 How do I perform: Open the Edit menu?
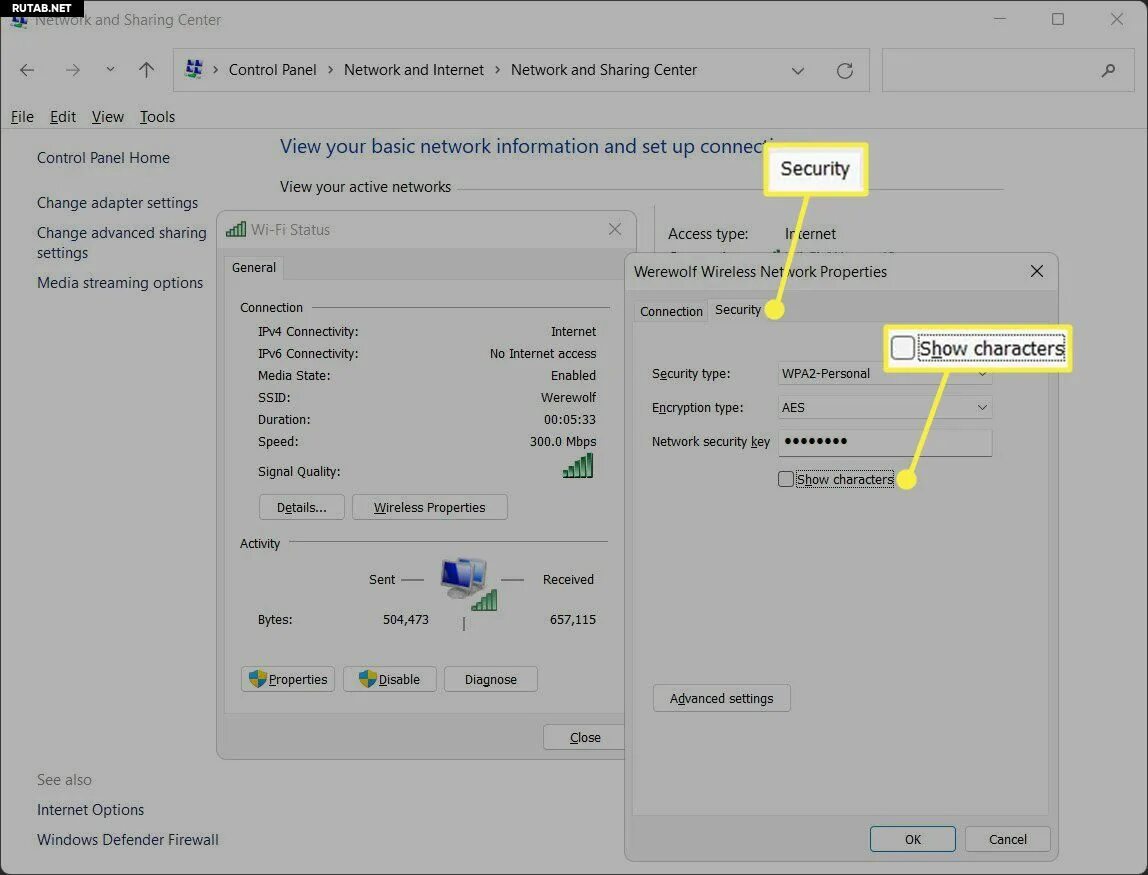tap(63, 116)
